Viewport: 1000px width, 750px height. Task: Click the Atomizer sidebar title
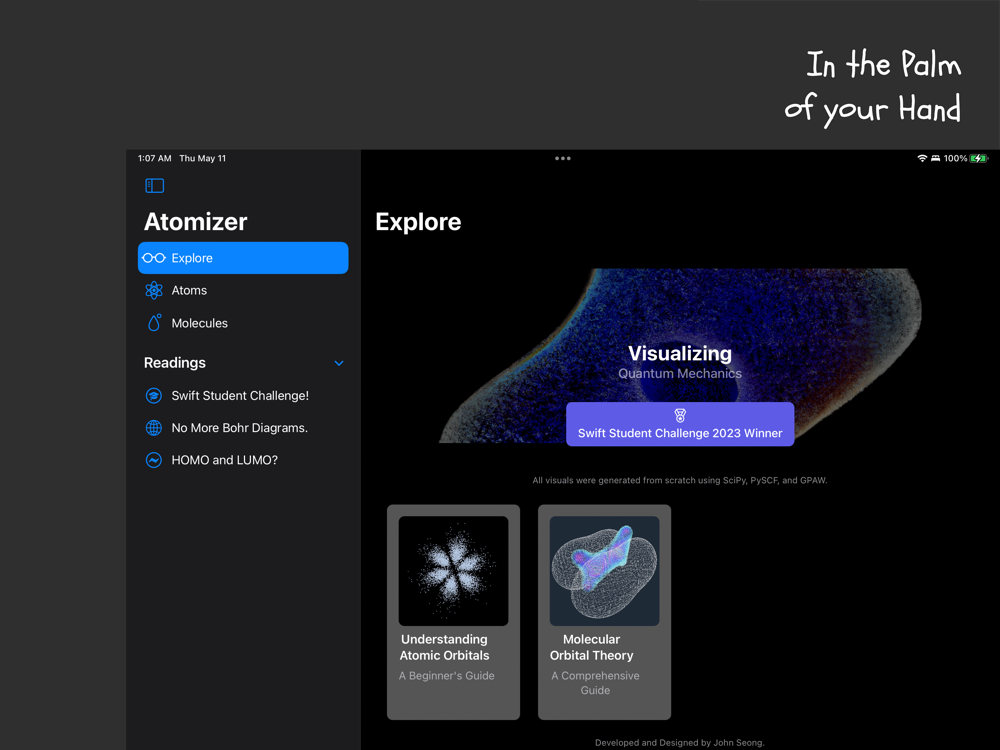click(x=195, y=222)
